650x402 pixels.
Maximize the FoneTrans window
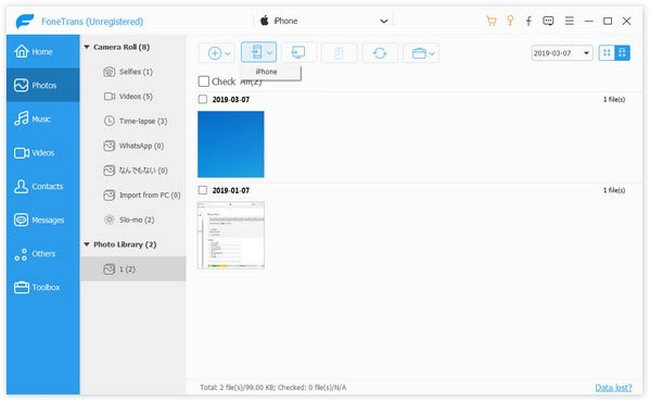point(607,21)
